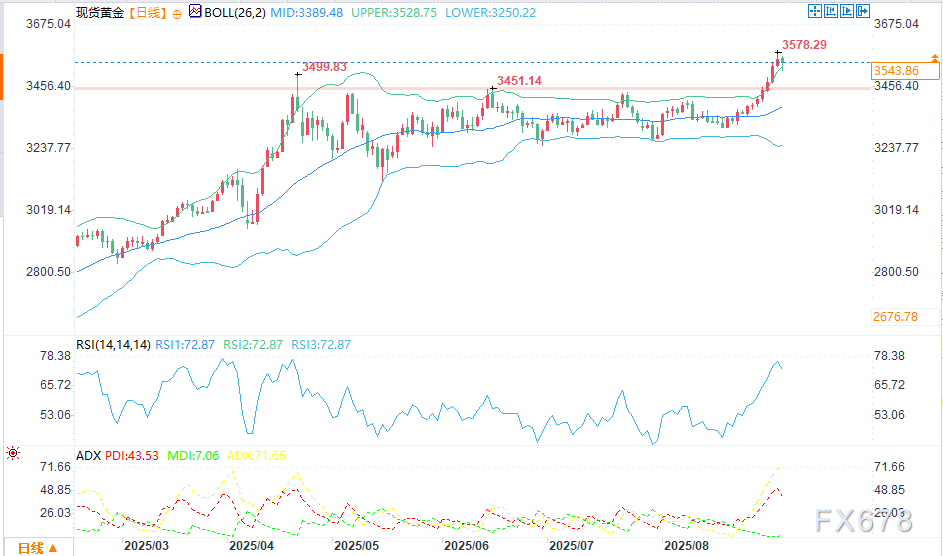Click the orange 3543.86 current price tag
The image size is (943, 556).
click(x=896, y=71)
